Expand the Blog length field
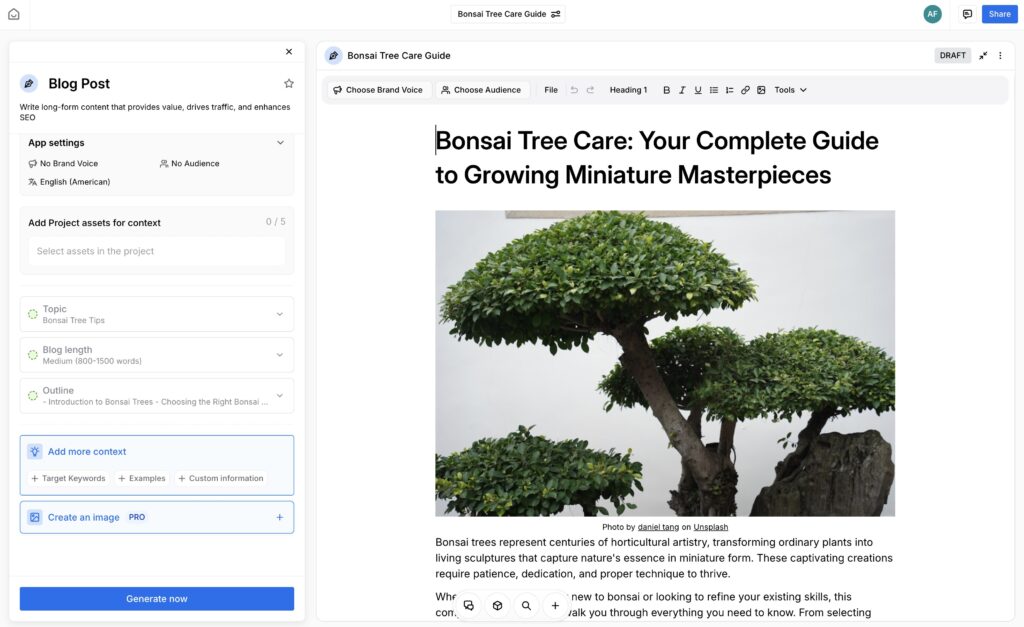This screenshot has height=627, width=1024. [x=157, y=355]
